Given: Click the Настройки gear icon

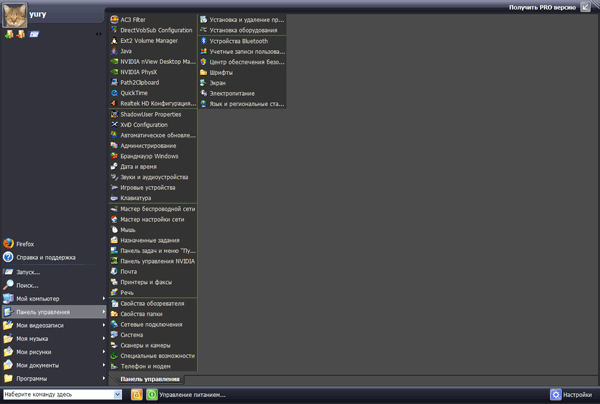Looking at the screenshot, I should [556, 394].
